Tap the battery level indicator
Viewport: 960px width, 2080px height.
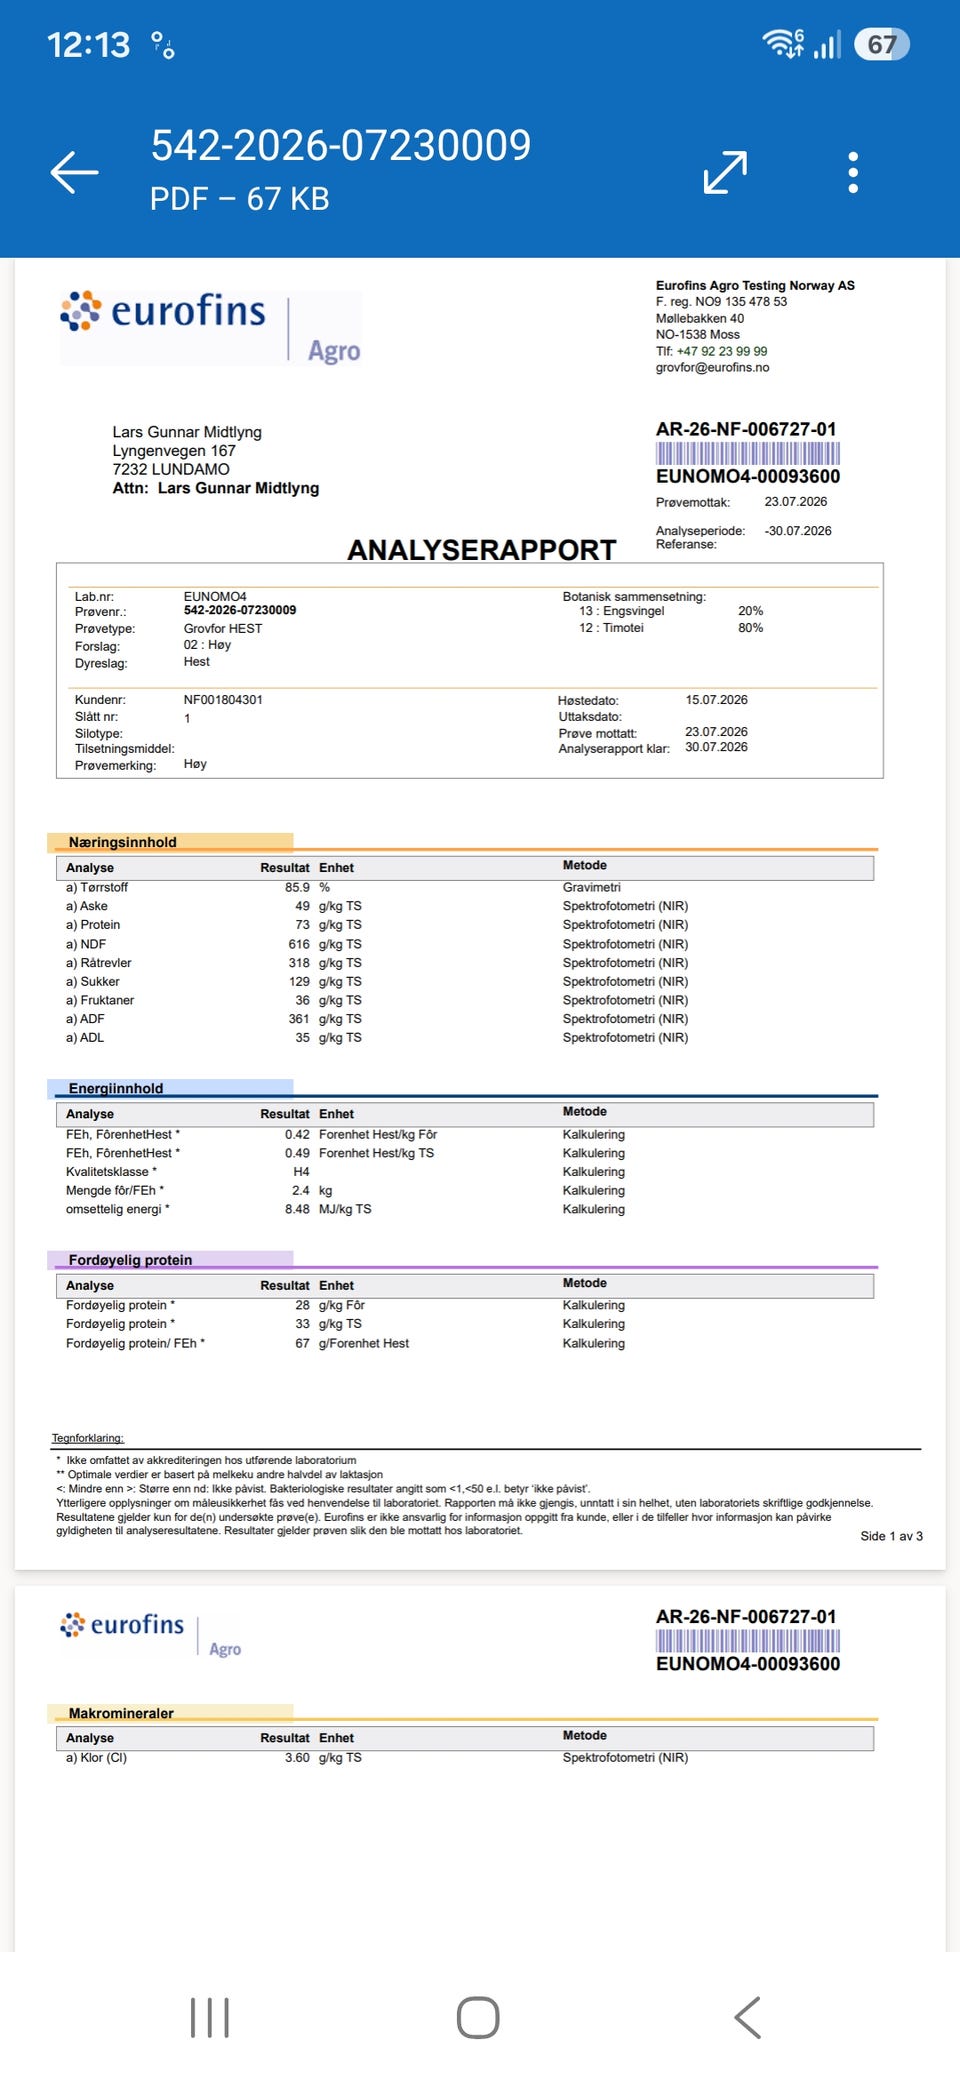tap(882, 44)
